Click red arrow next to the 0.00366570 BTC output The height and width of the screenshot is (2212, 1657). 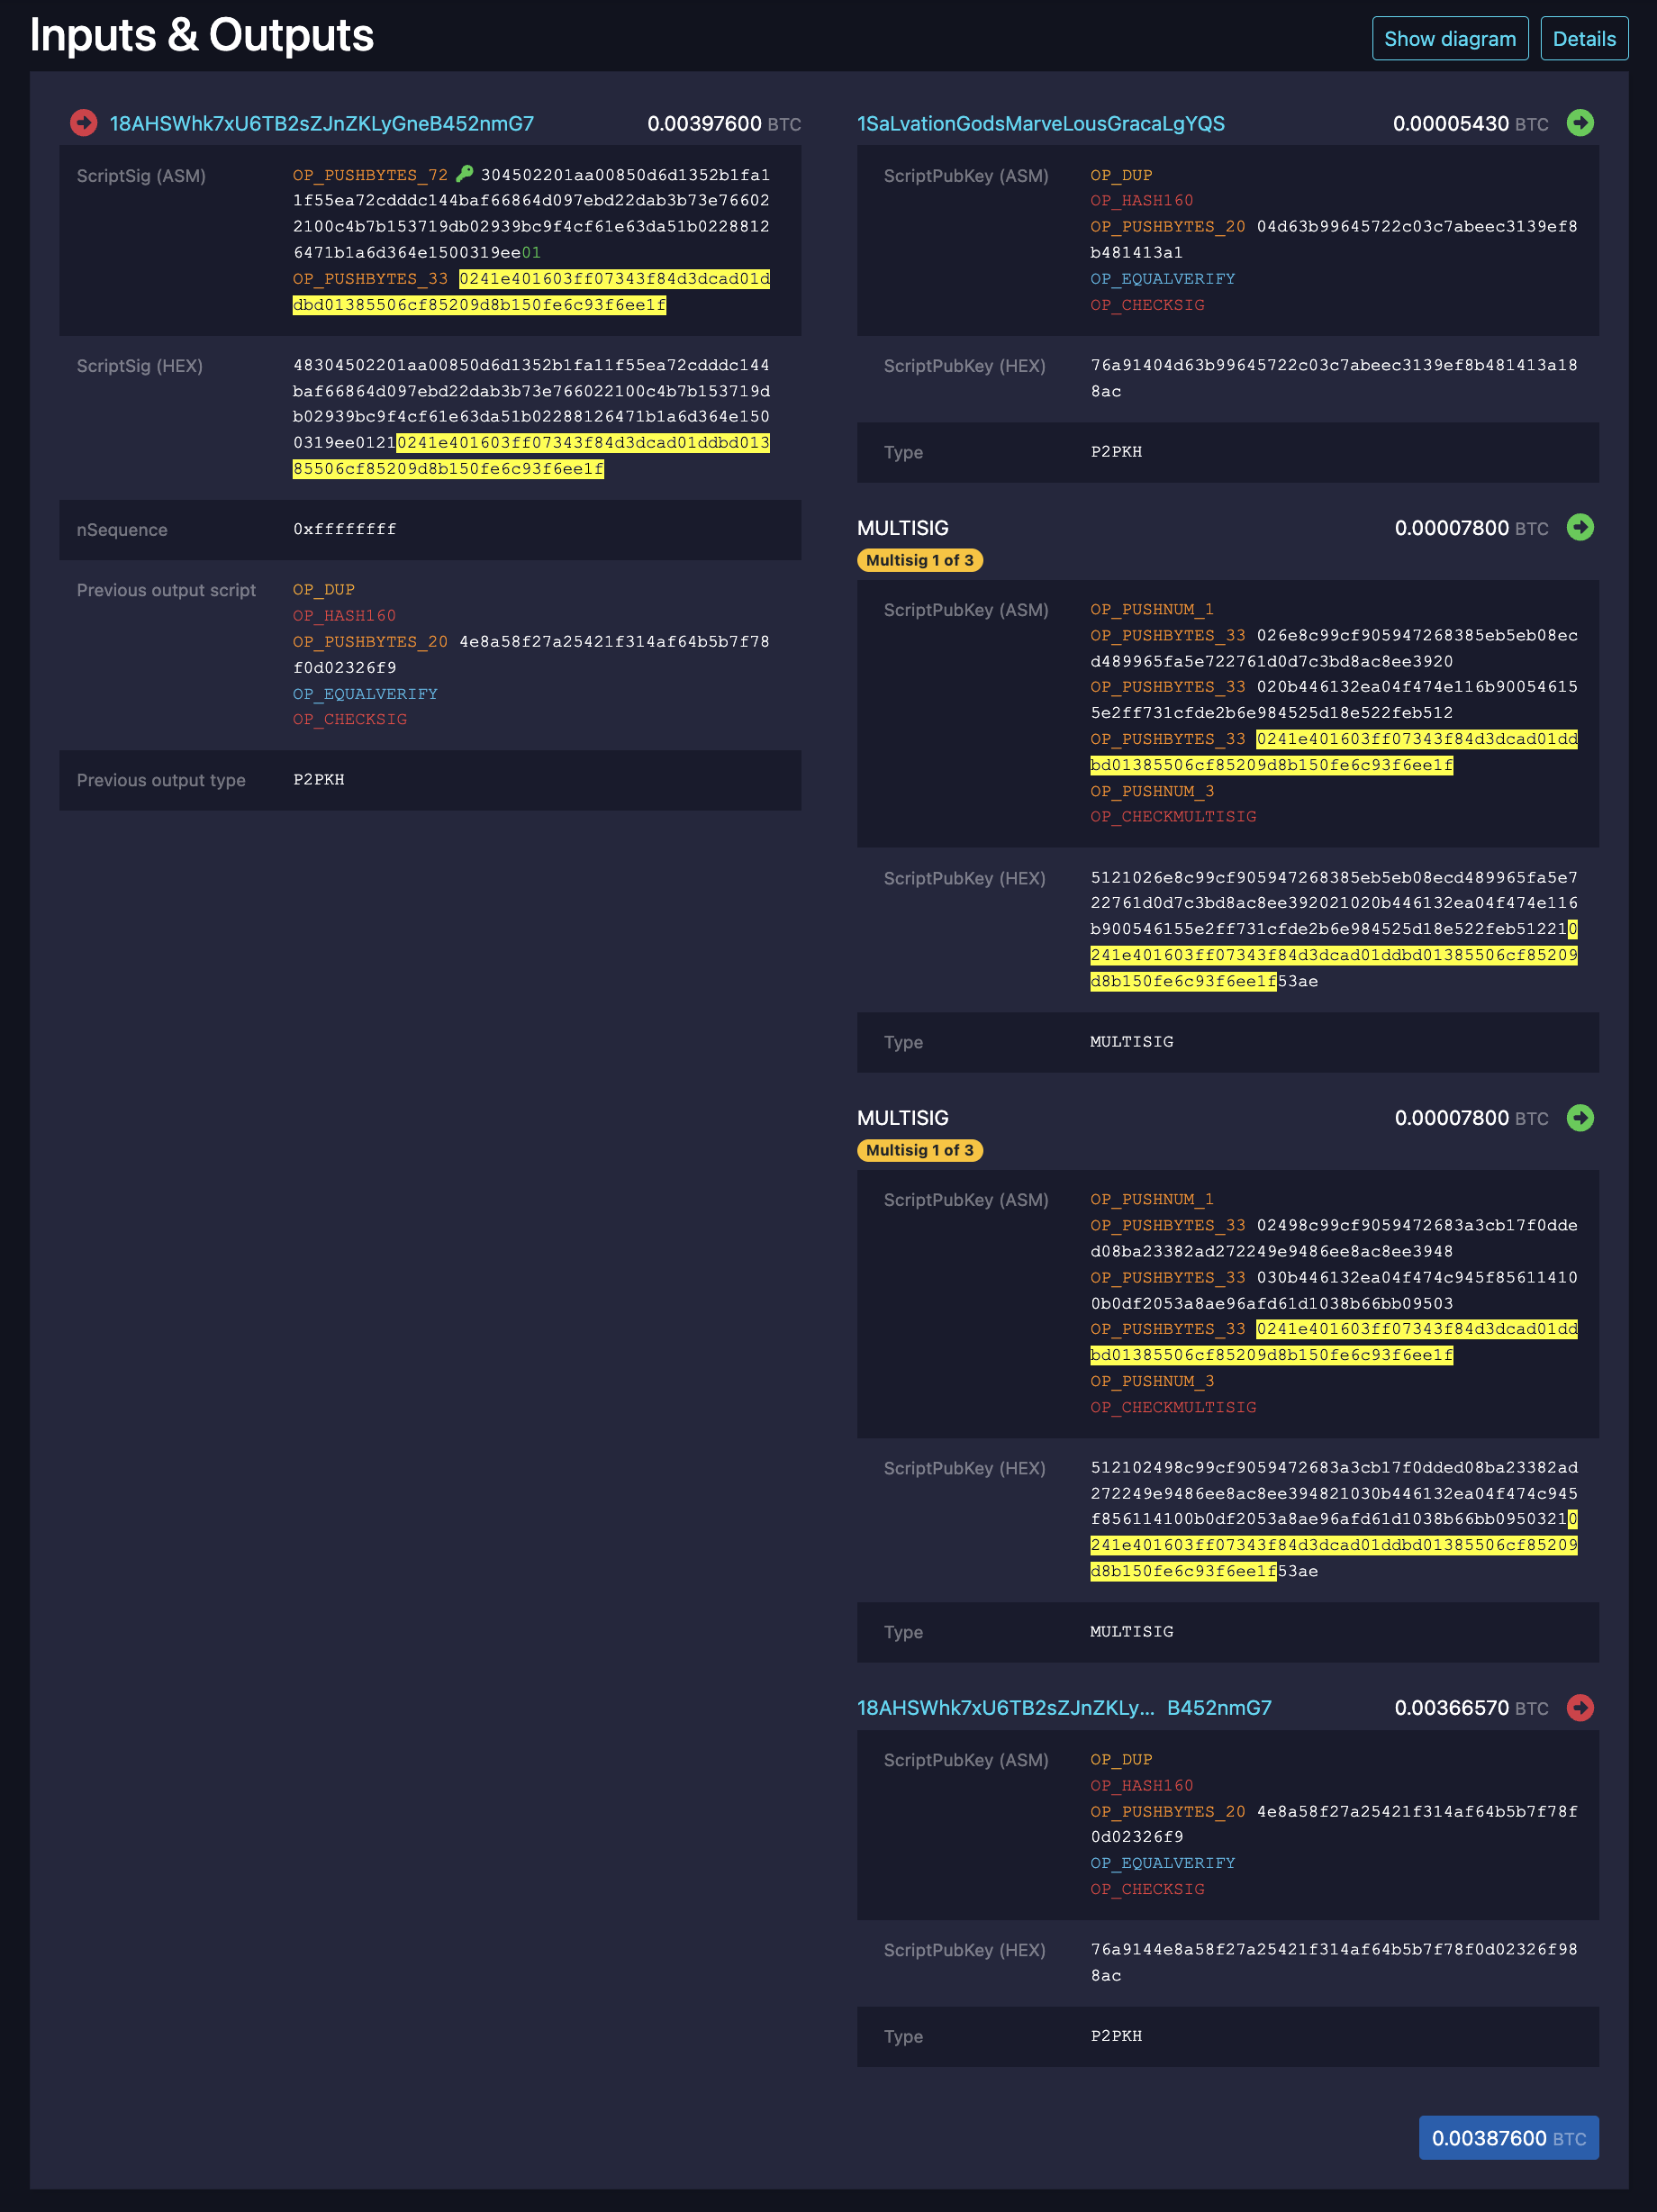pos(1580,1707)
